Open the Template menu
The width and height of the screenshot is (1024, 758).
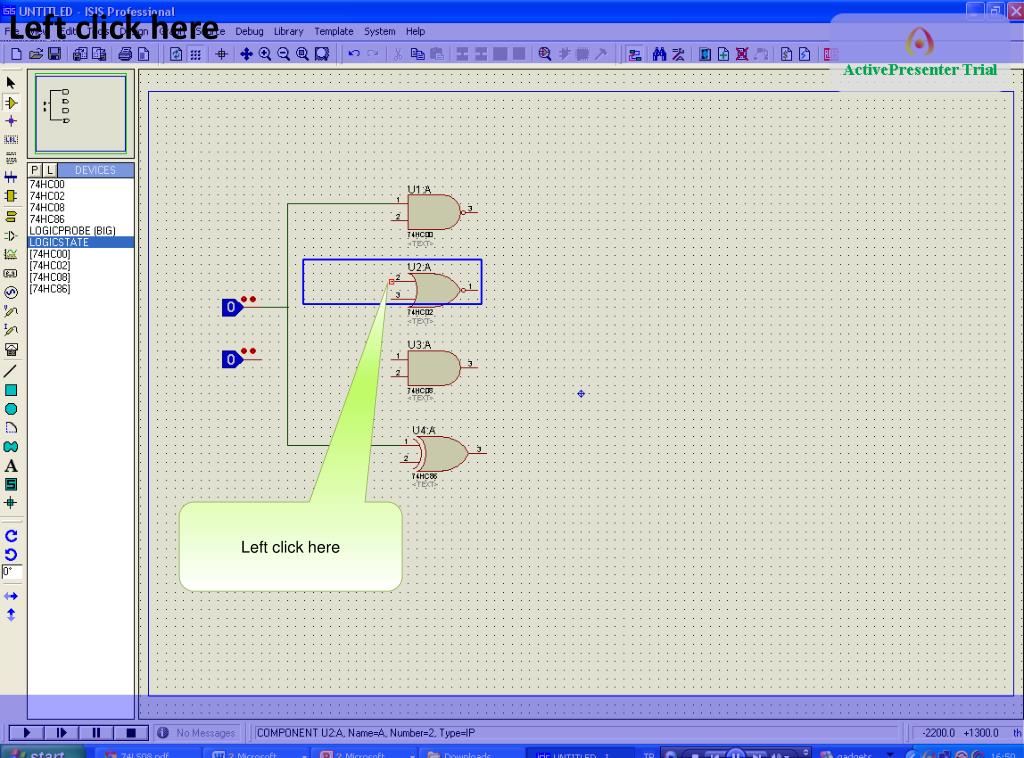click(334, 31)
